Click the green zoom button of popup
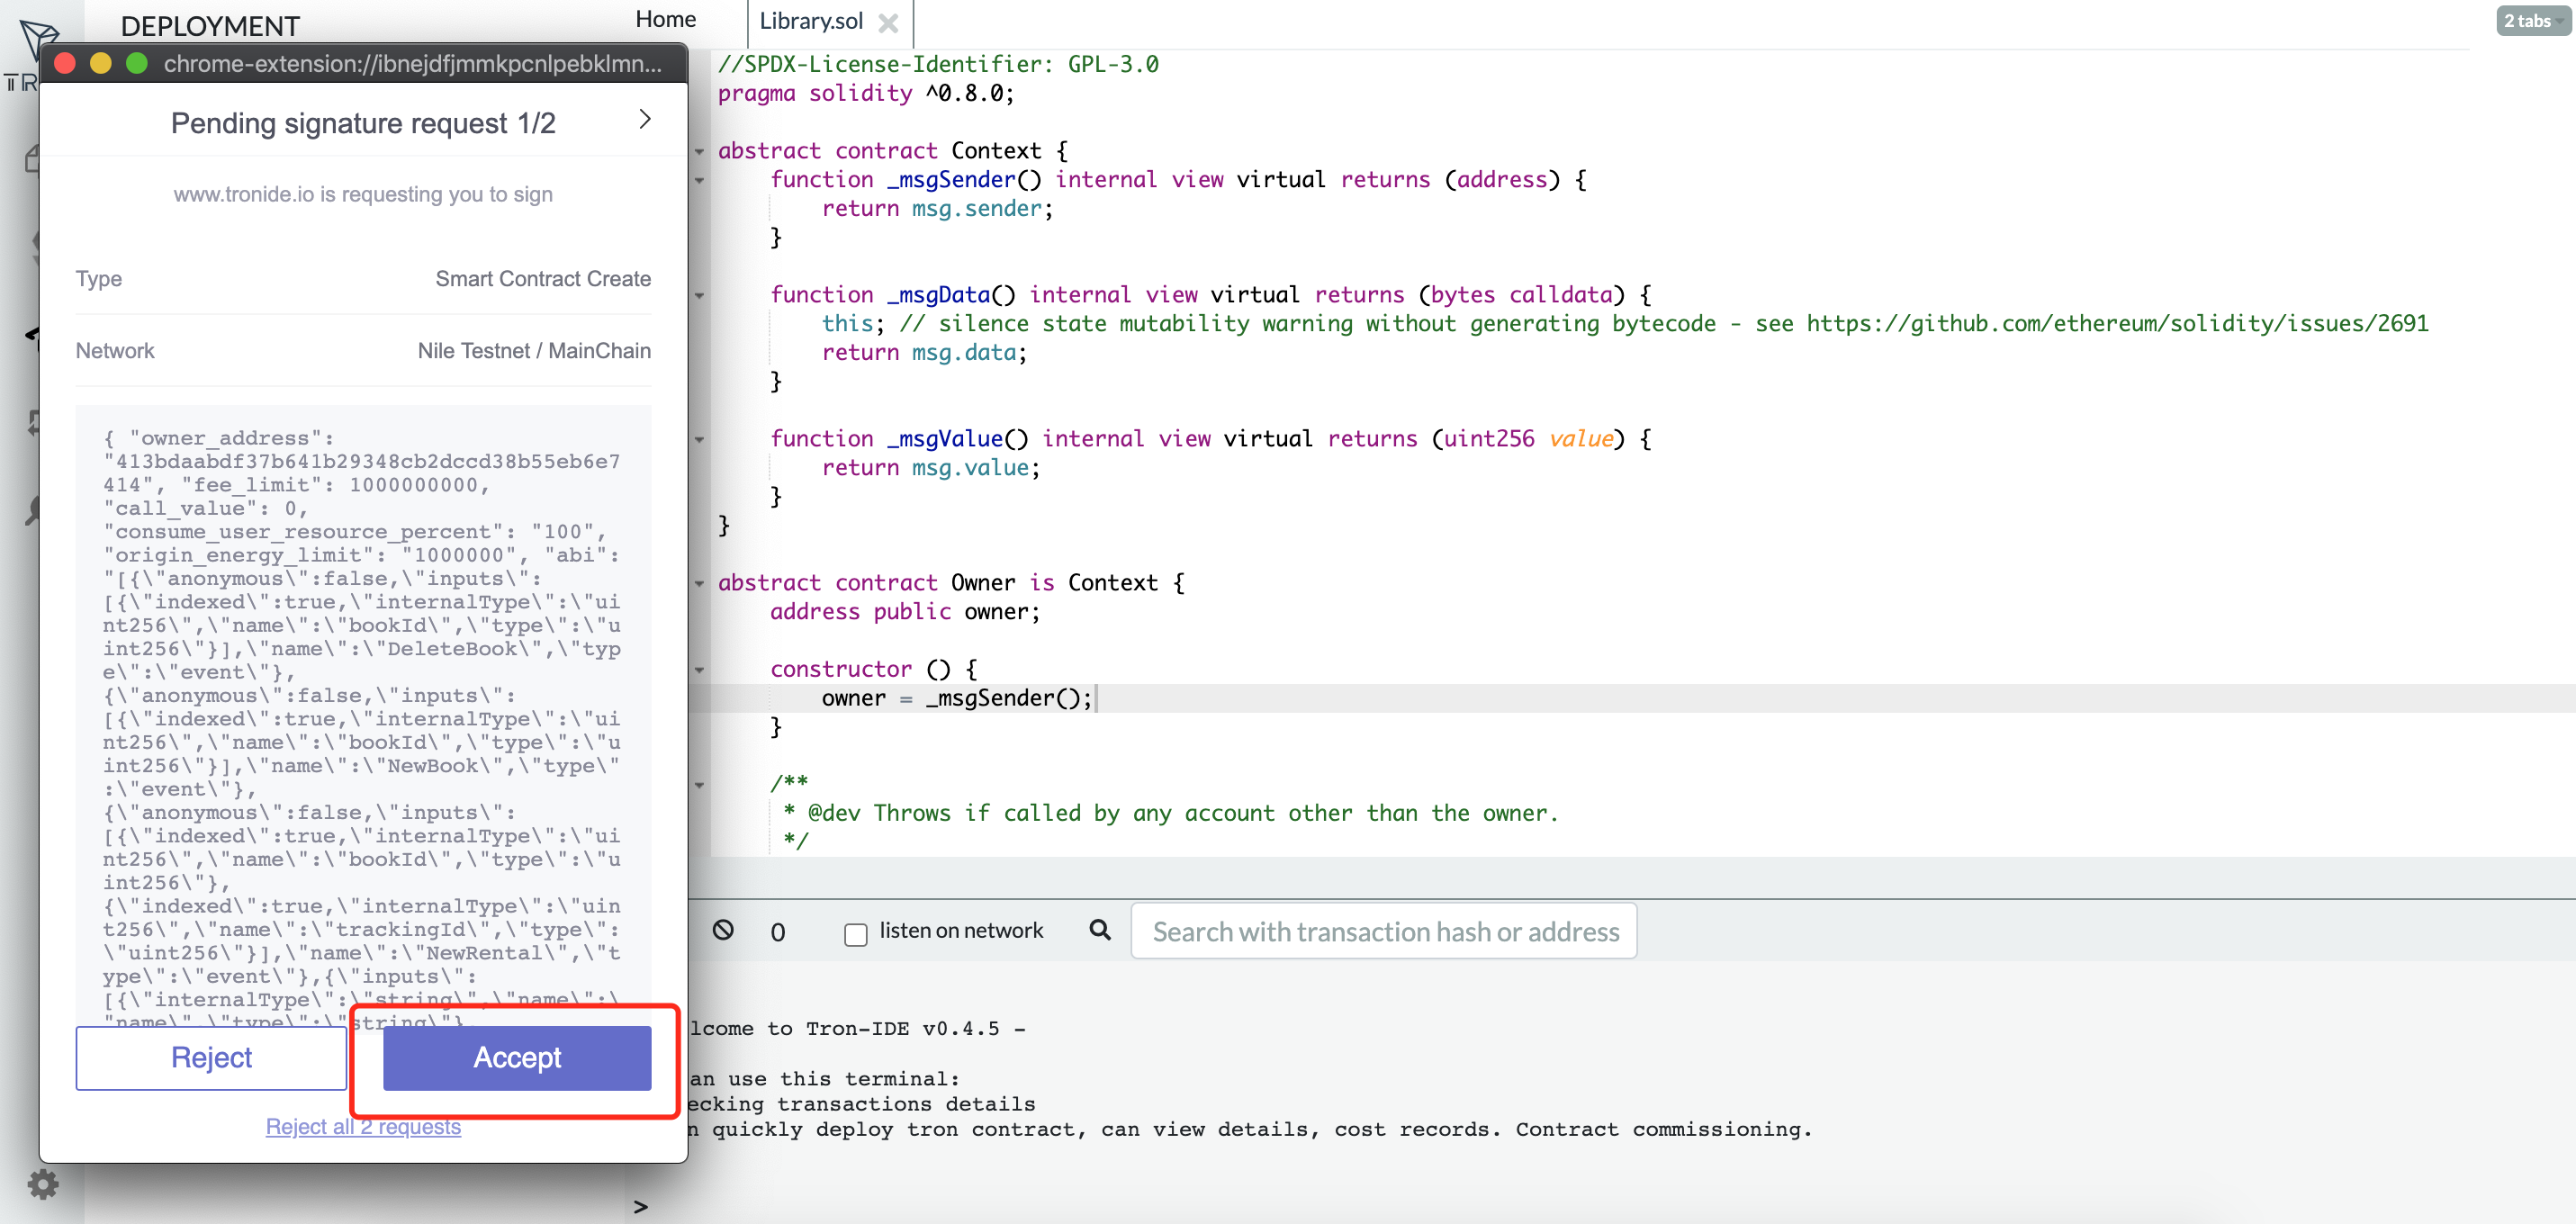 [x=137, y=64]
